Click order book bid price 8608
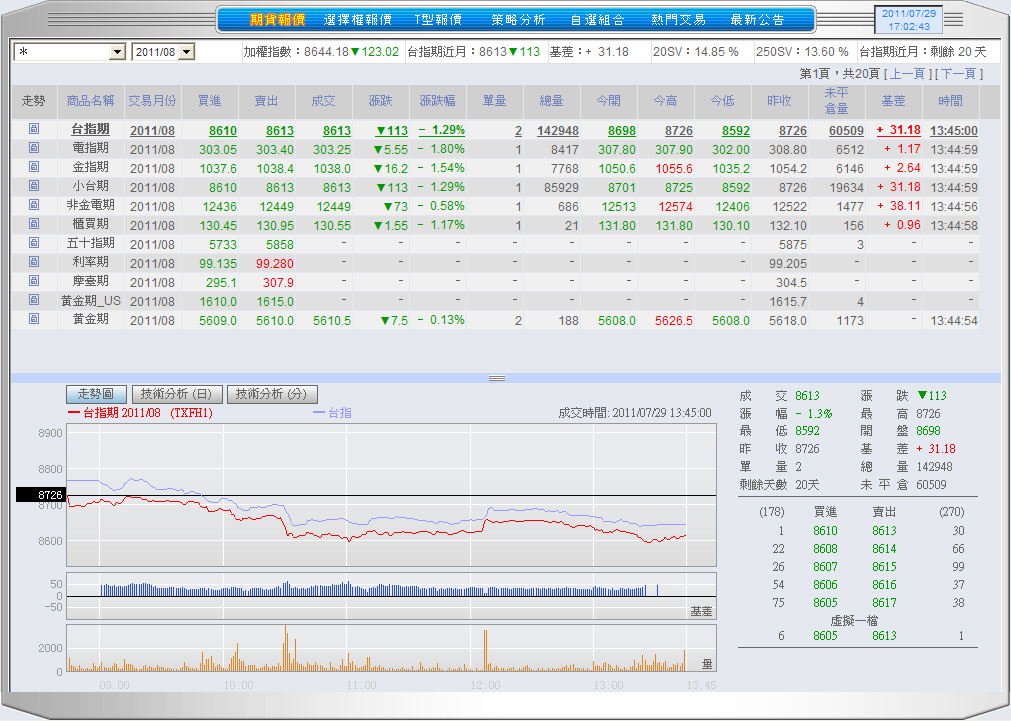The height and width of the screenshot is (721, 1011). pyautogui.click(x=825, y=549)
